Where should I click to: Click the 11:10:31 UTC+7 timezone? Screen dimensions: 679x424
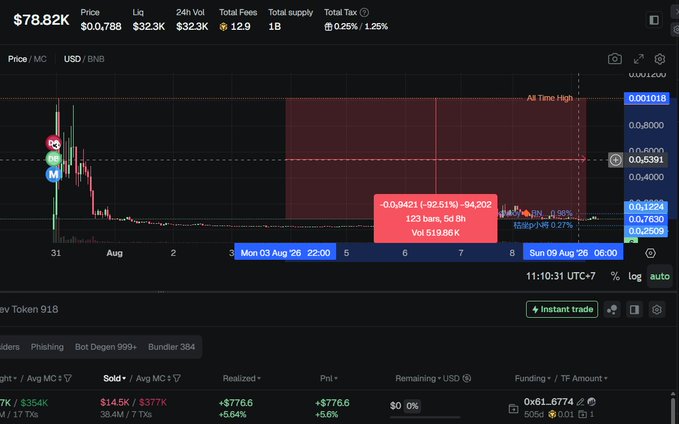[x=560, y=276]
